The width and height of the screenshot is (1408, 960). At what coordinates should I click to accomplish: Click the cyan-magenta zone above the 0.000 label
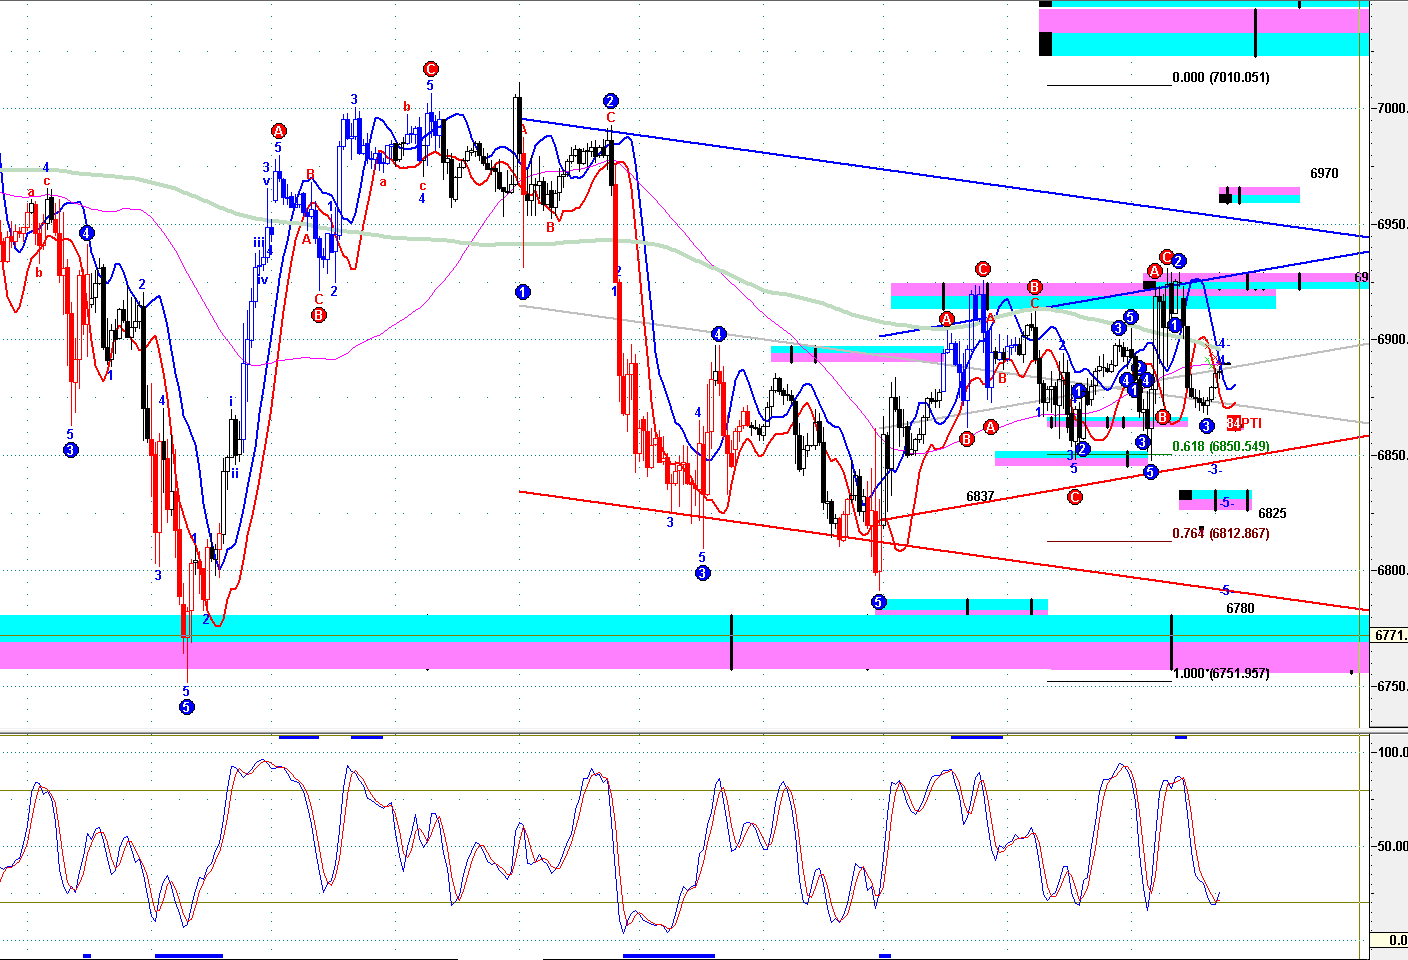[1204, 30]
